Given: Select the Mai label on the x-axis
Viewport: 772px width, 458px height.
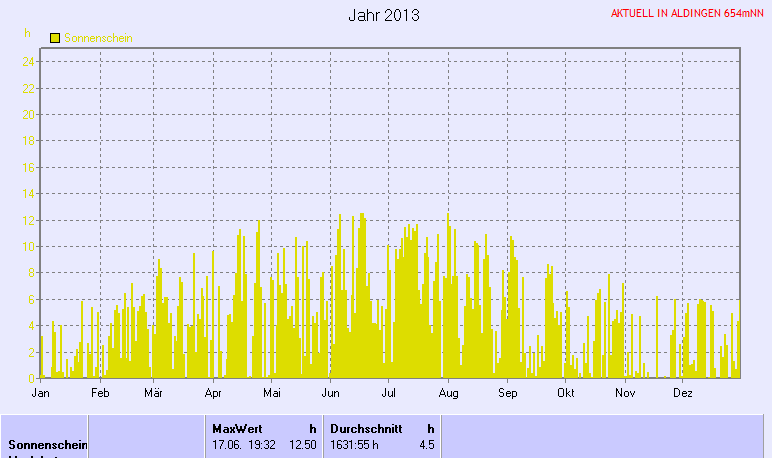Looking at the screenshot, I should click(270, 393).
